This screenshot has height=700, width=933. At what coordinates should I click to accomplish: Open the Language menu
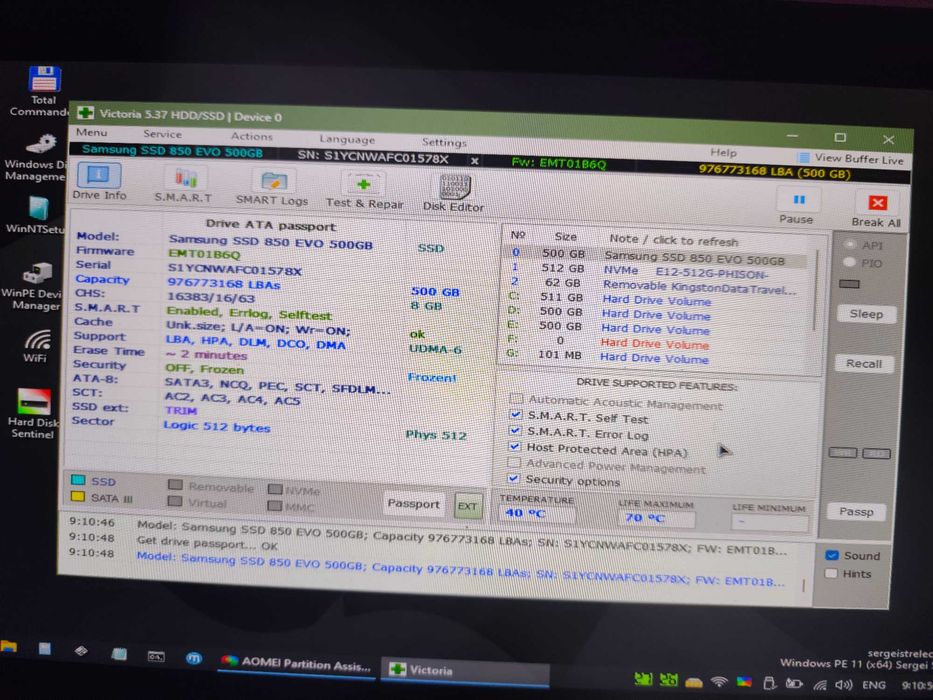coord(347,139)
